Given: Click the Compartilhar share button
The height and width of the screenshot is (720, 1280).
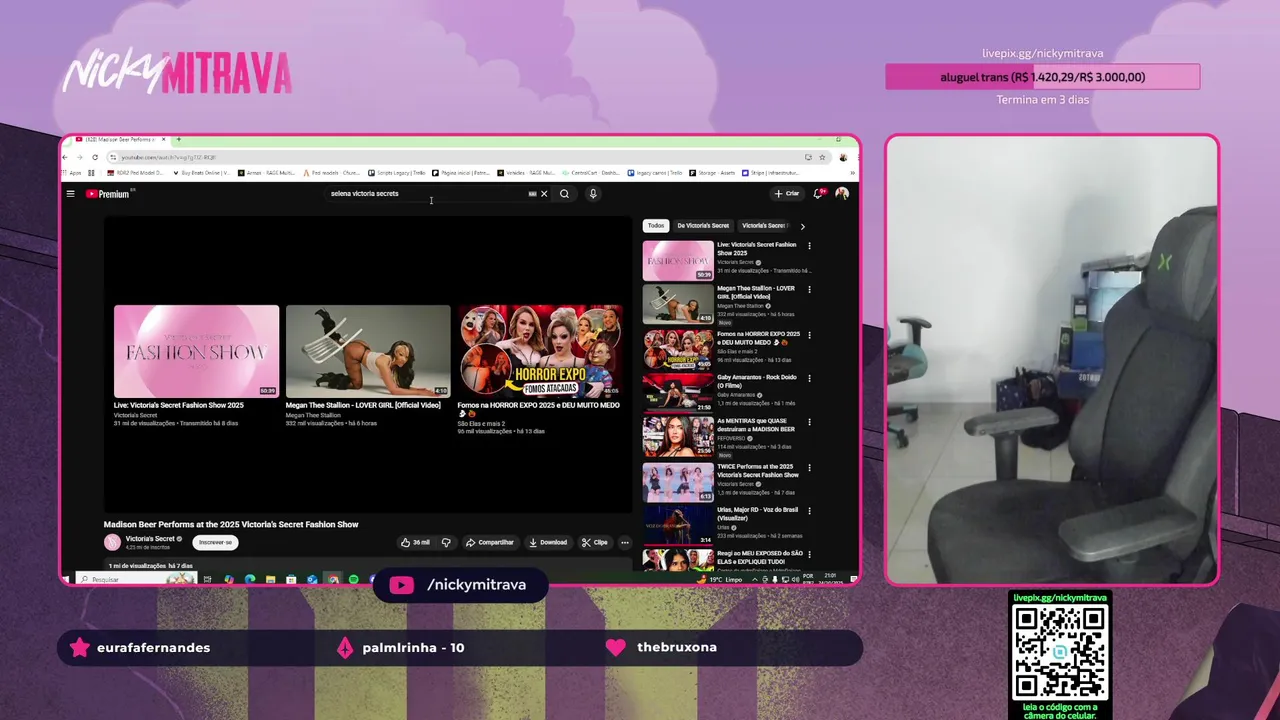Looking at the screenshot, I should pyautogui.click(x=490, y=542).
